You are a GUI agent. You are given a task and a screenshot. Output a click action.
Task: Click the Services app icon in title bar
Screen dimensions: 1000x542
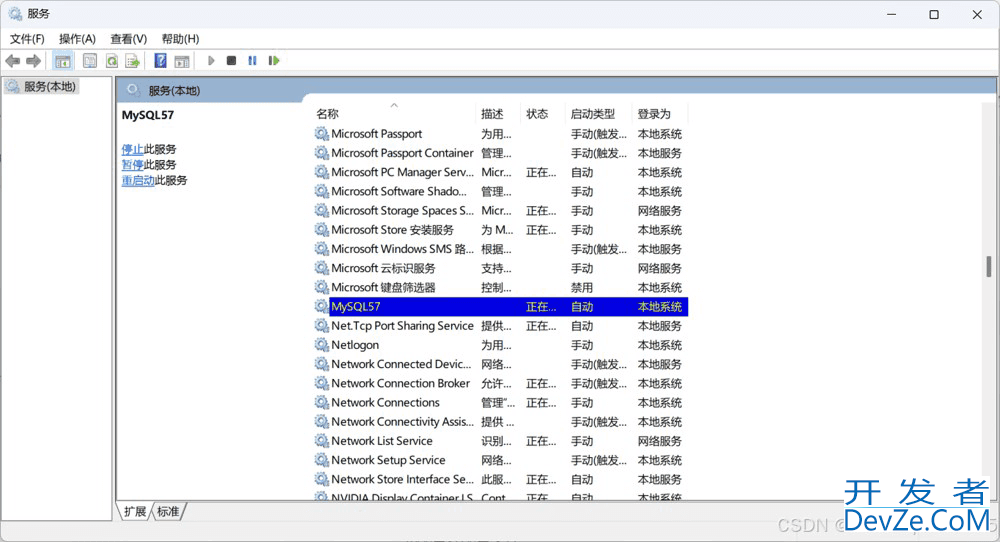(x=15, y=14)
